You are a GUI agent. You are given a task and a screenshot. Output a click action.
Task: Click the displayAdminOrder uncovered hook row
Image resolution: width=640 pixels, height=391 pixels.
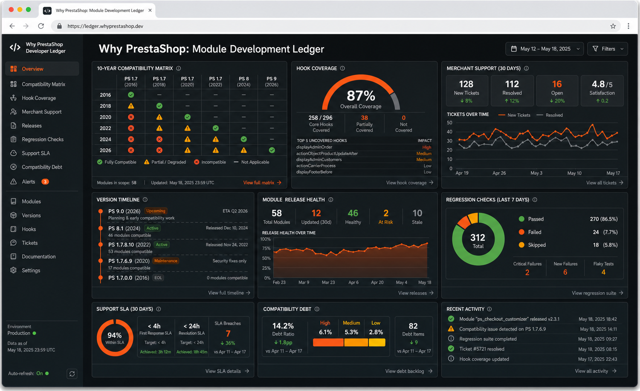tap(364, 147)
